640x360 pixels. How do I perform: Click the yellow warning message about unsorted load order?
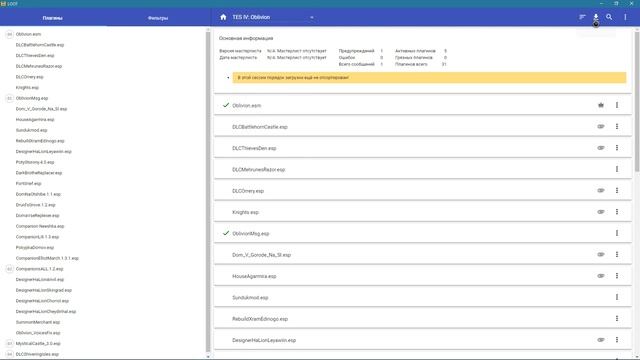[x=429, y=78]
